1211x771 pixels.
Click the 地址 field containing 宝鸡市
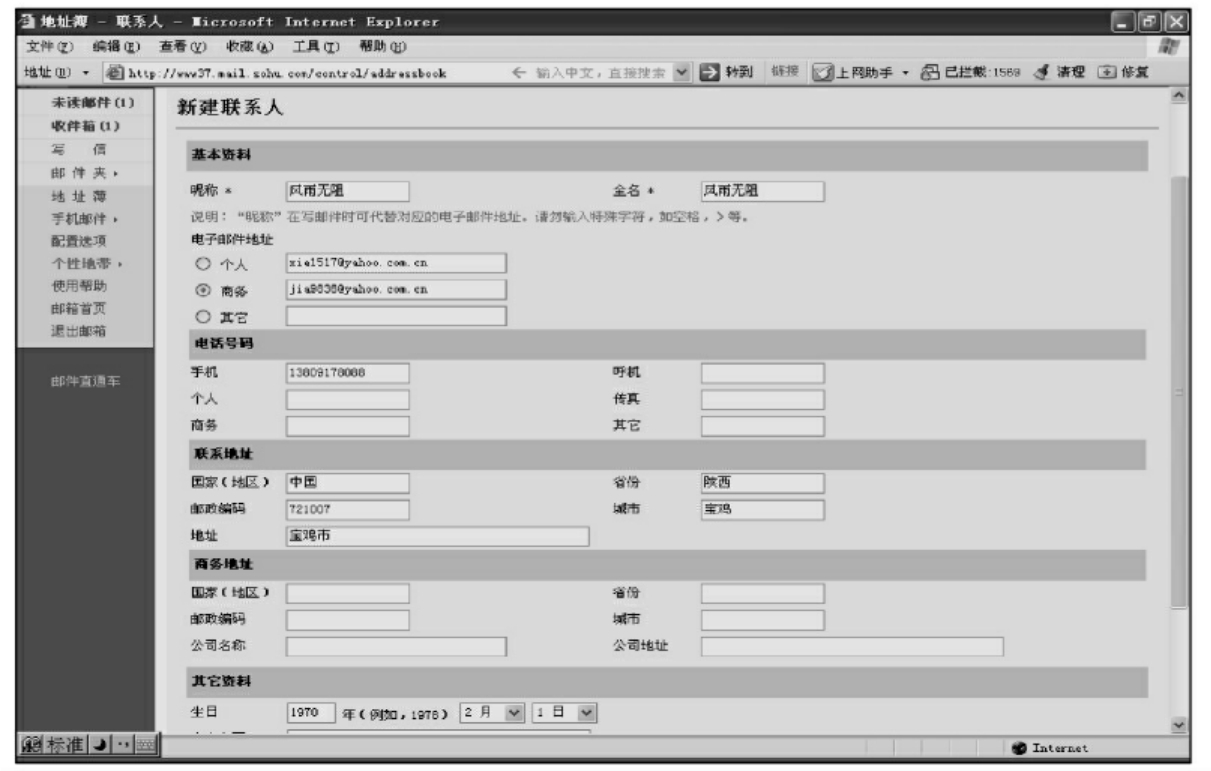tap(438, 536)
